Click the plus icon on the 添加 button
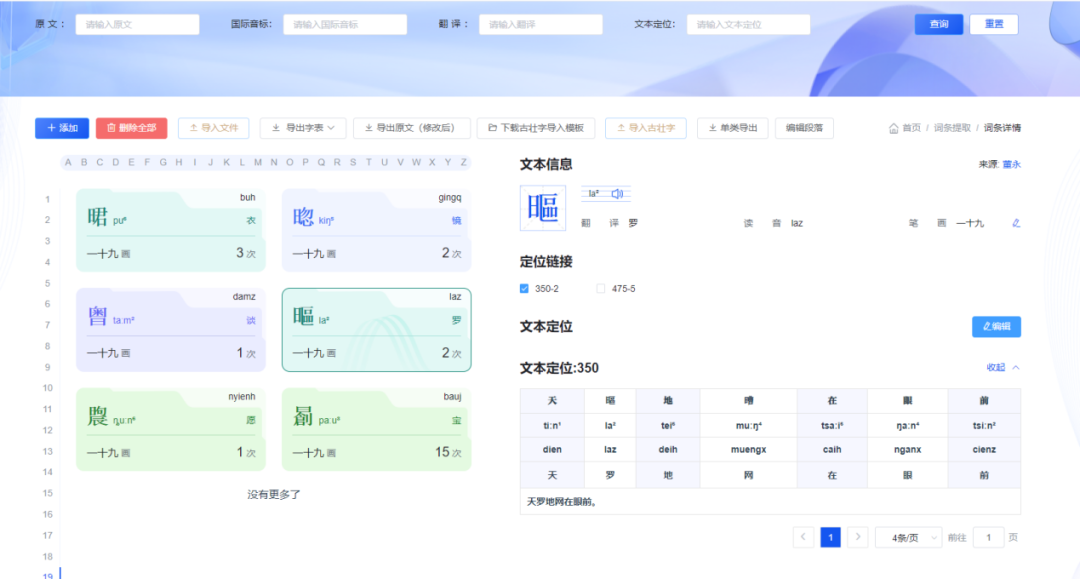Screen dimensions: 1080x579 coord(49,128)
